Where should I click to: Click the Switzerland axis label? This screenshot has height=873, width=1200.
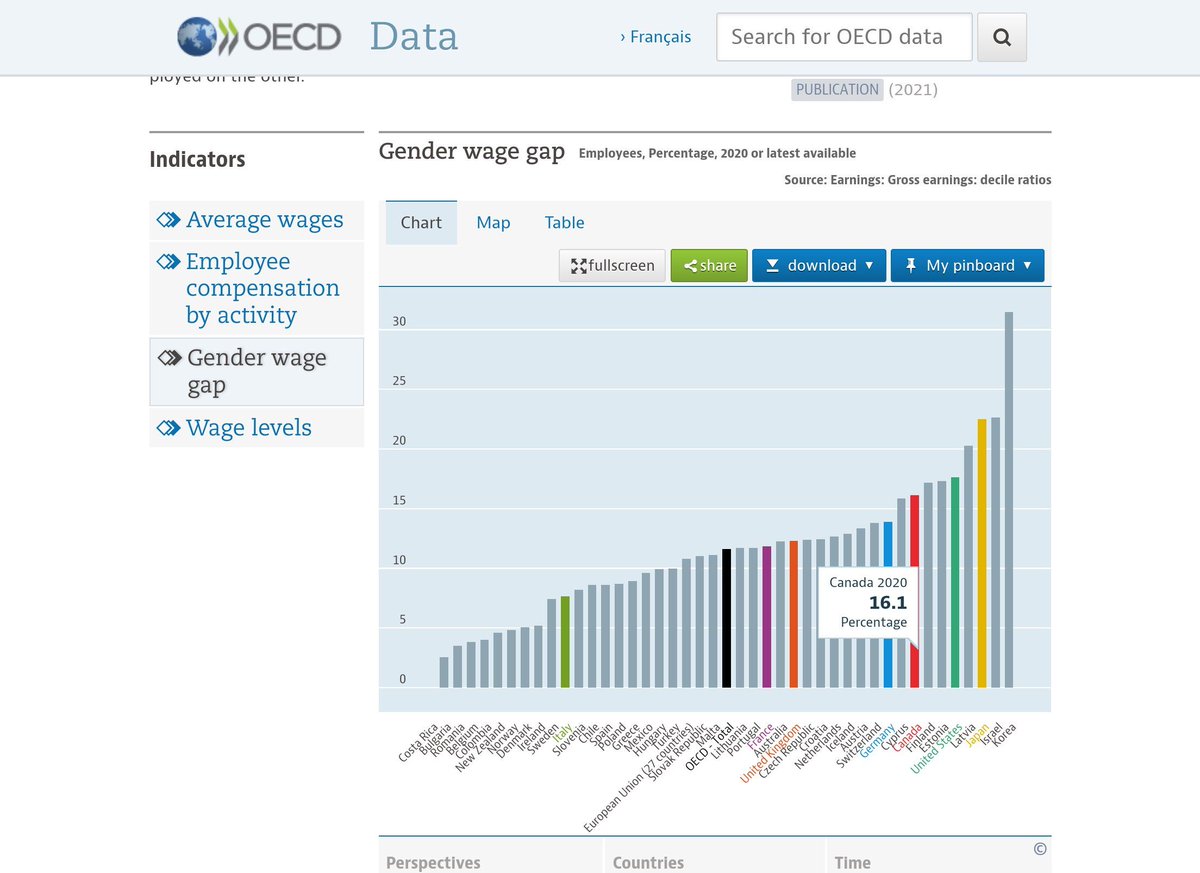click(x=860, y=744)
